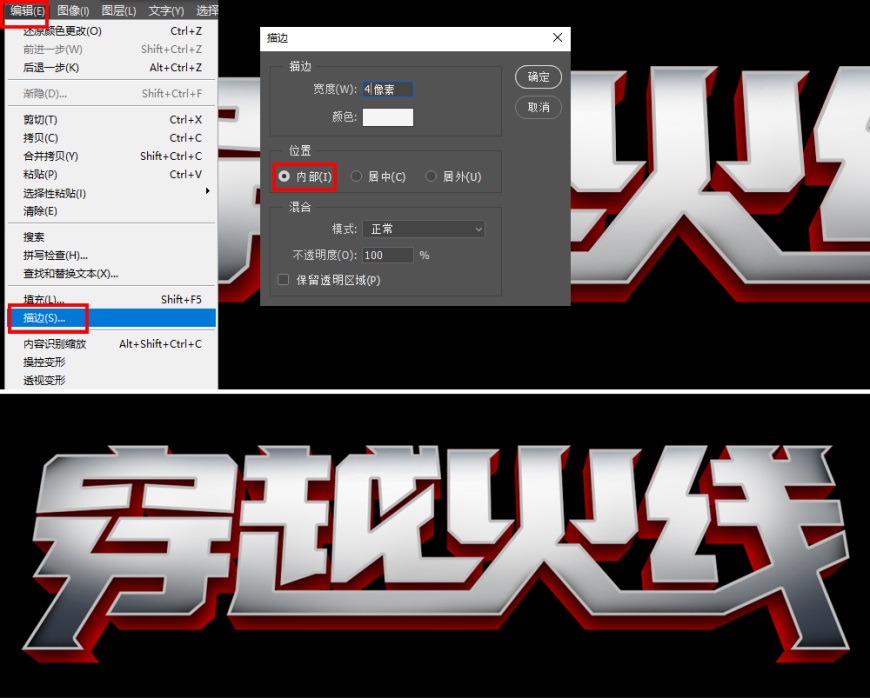Click the 确定 button in stroke dialog
The width and height of the screenshot is (870, 698).
click(x=538, y=77)
